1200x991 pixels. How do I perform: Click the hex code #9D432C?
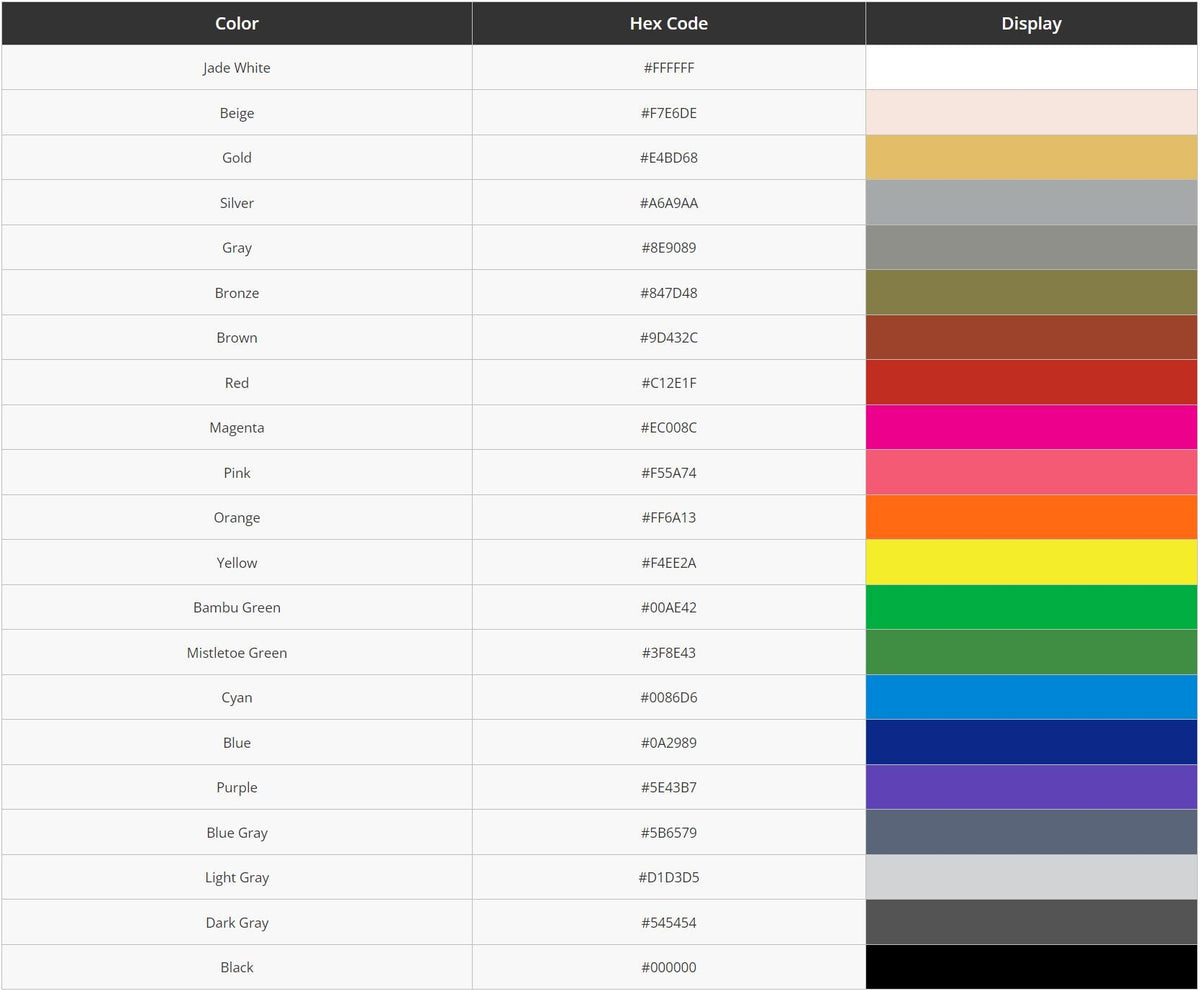tap(669, 338)
